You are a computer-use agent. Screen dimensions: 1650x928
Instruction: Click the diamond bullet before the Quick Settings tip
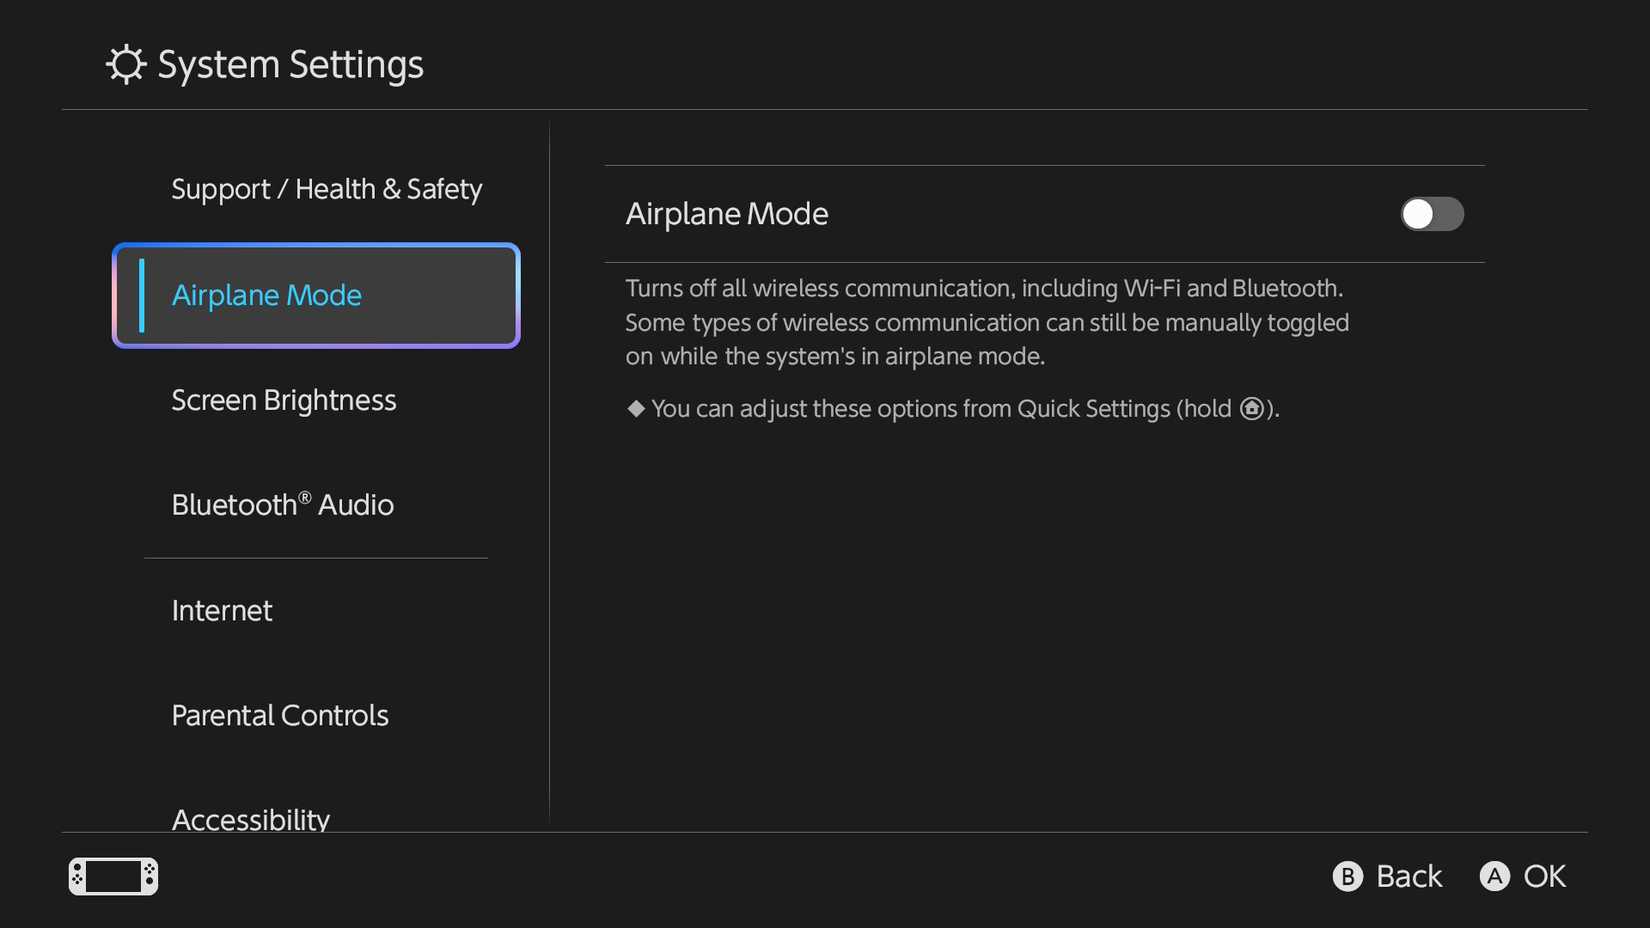pyautogui.click(x=635, y=408)
